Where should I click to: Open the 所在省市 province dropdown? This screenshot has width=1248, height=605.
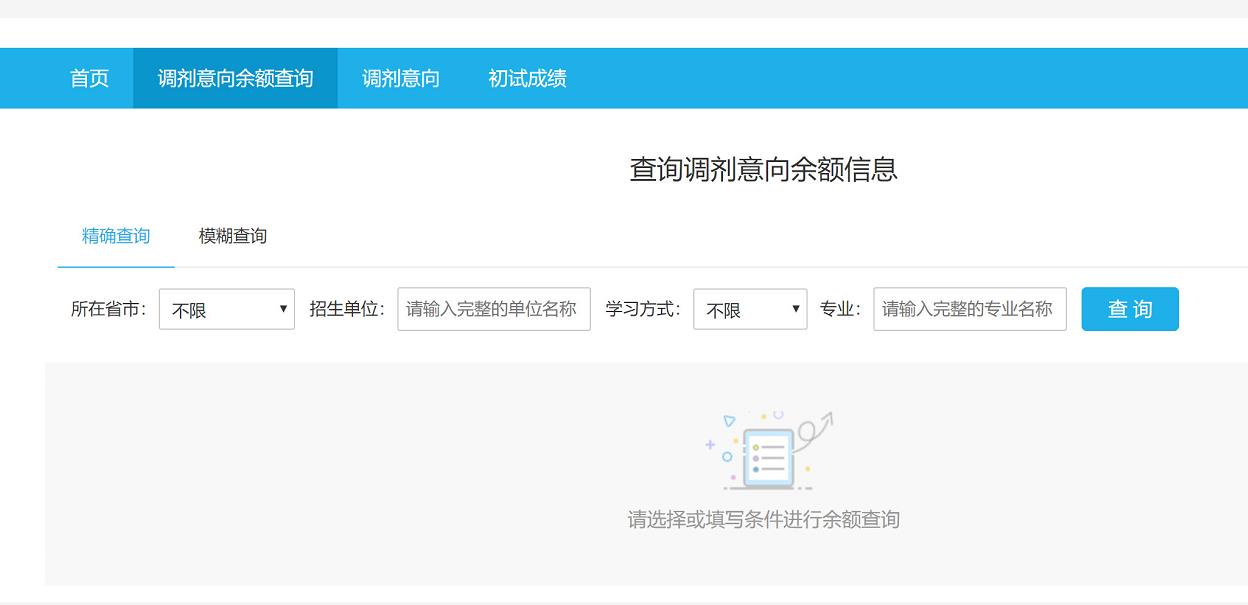pos(226,310)
